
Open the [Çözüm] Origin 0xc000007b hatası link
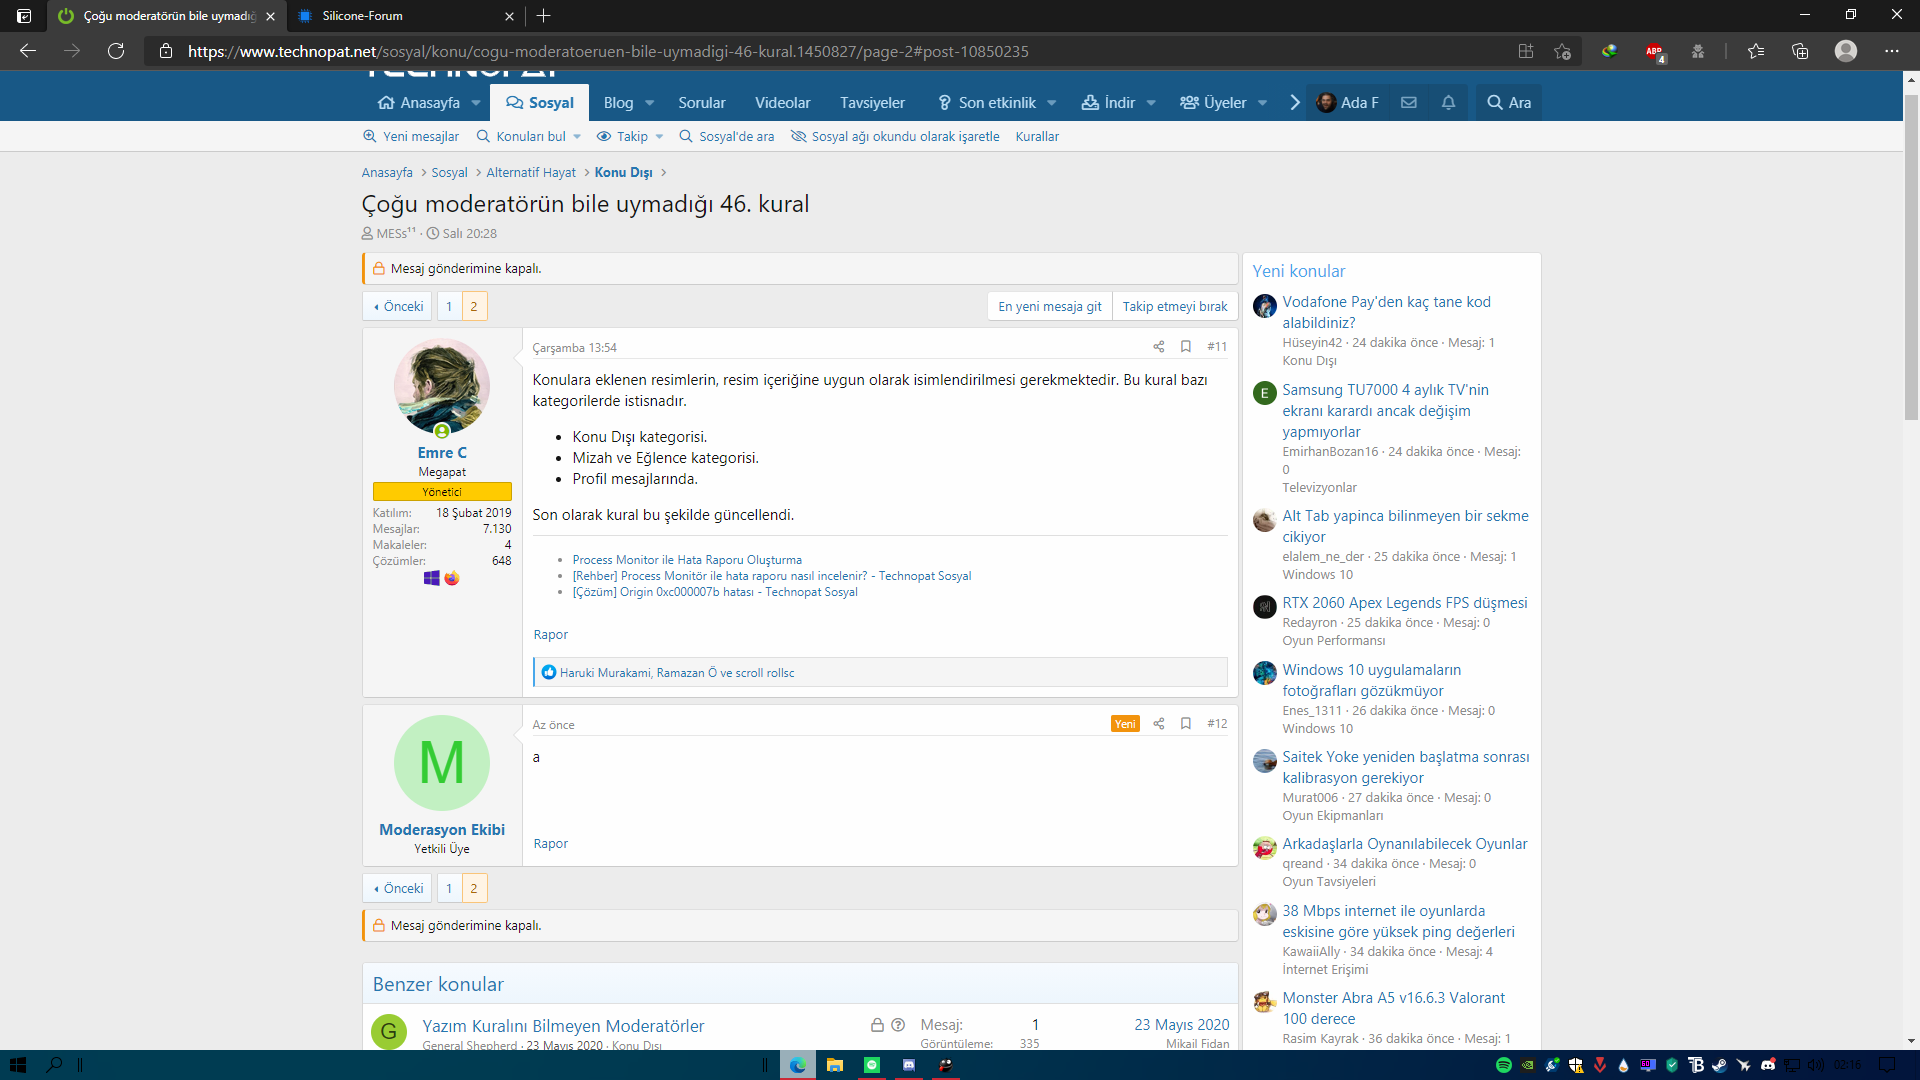[715, 592]
